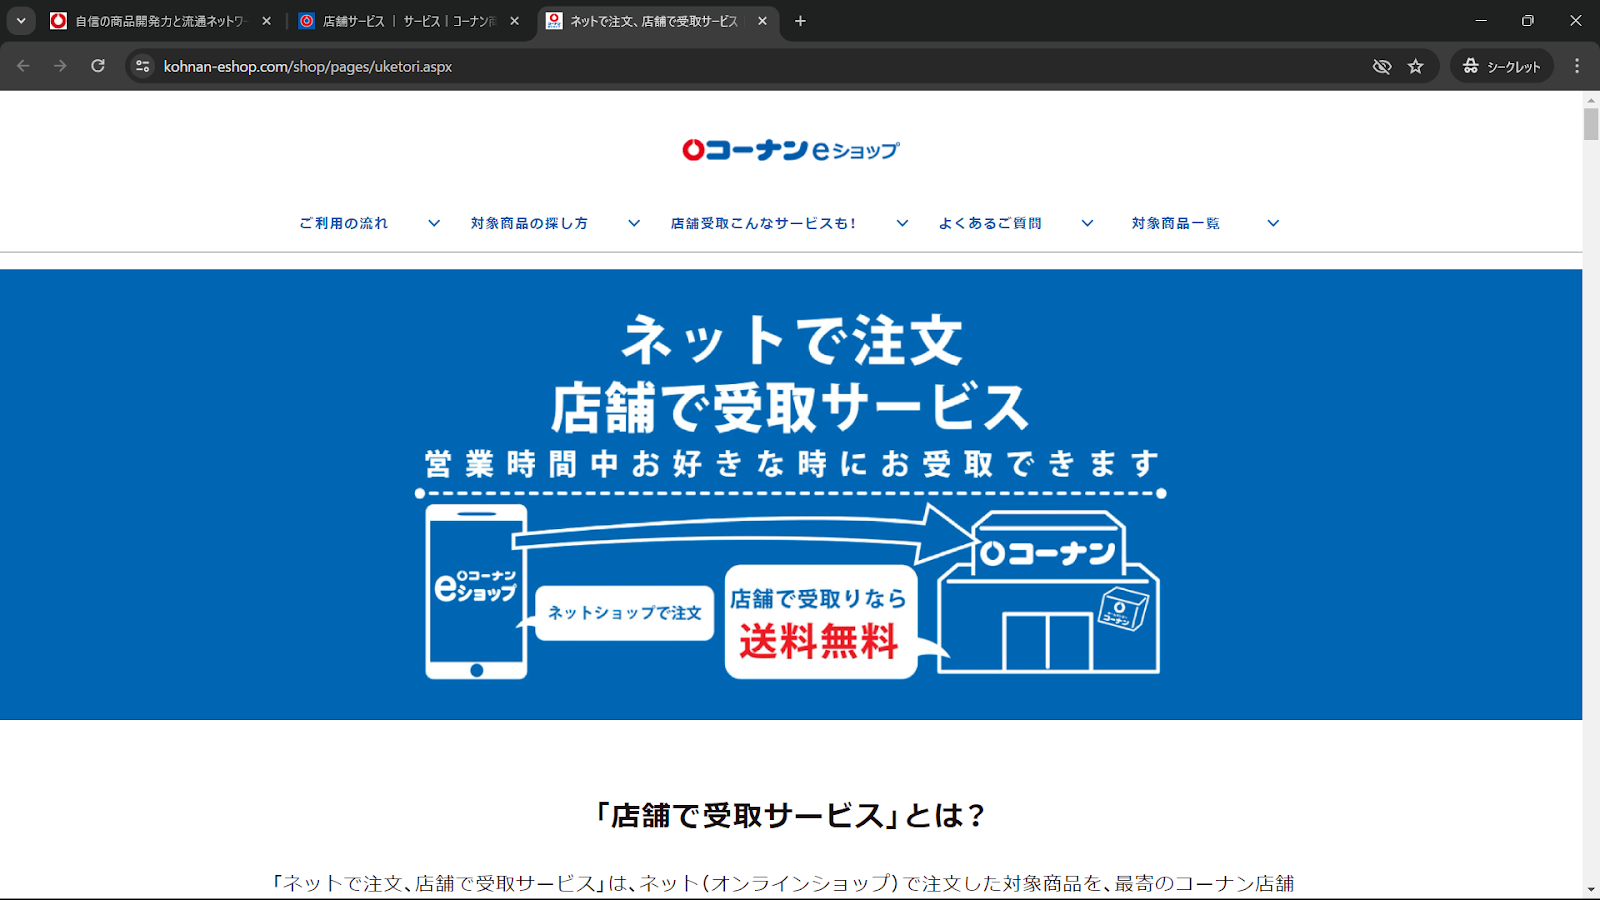Screen dimensions: 1600x900
Task: Open Chrome three-dot menu
Action: tap(1577, 66)
